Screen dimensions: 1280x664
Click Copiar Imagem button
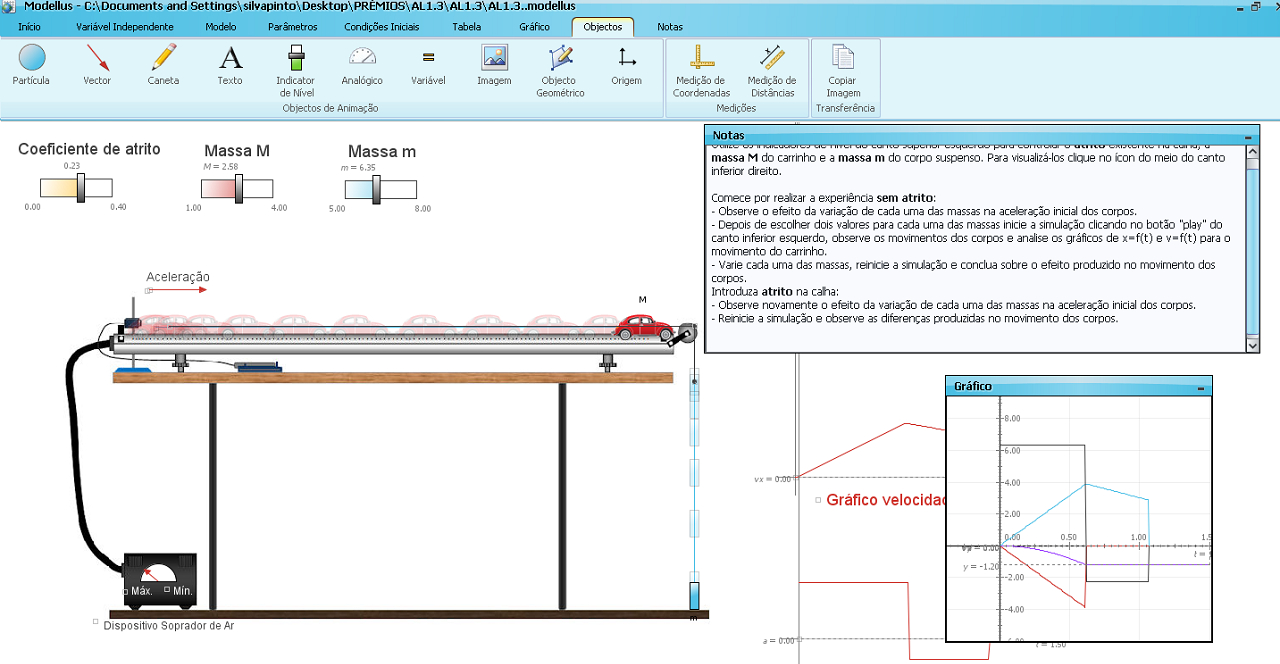[843, 70]
